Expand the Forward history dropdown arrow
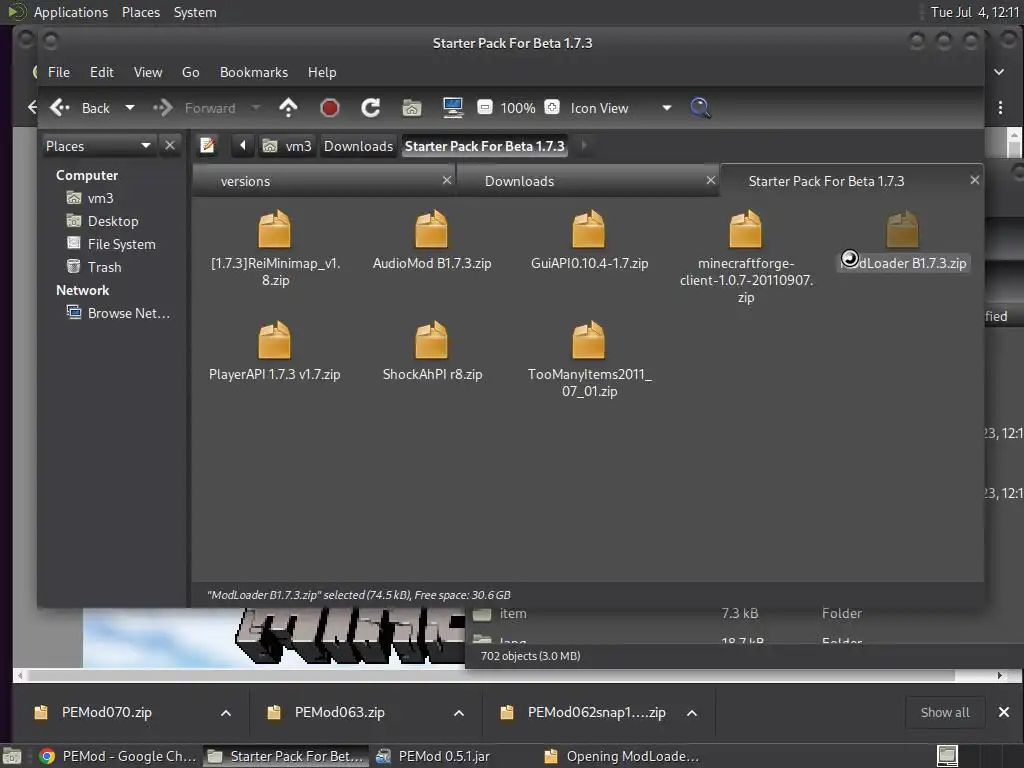Viewport: 1024px width, 768px height. click(256, 108)
